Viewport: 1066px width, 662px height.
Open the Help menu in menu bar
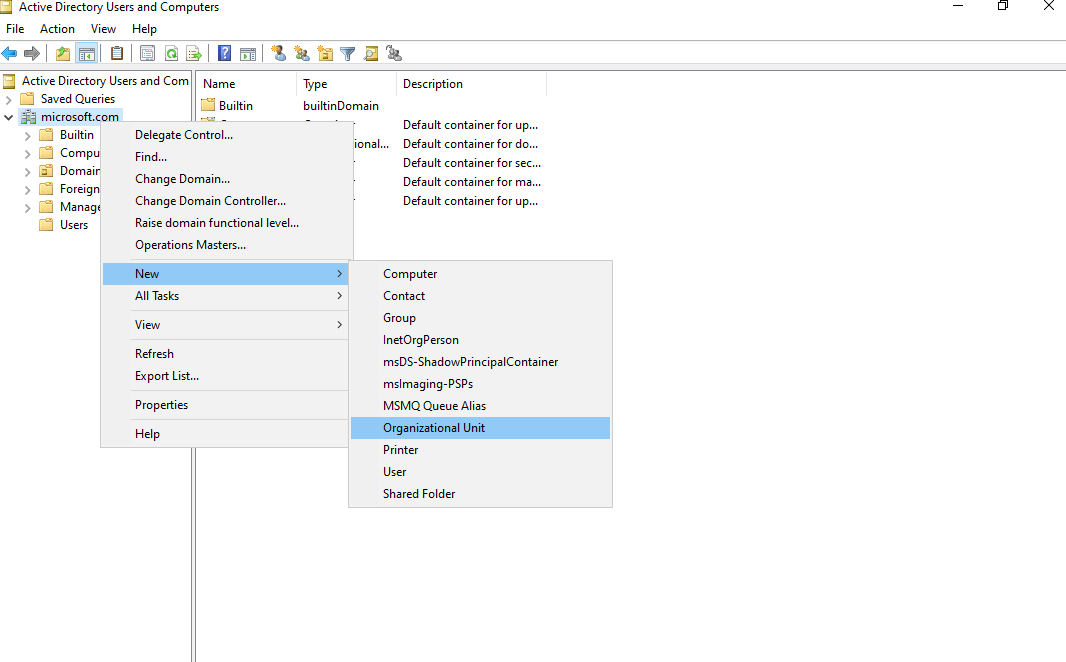[x=144, y=29]
